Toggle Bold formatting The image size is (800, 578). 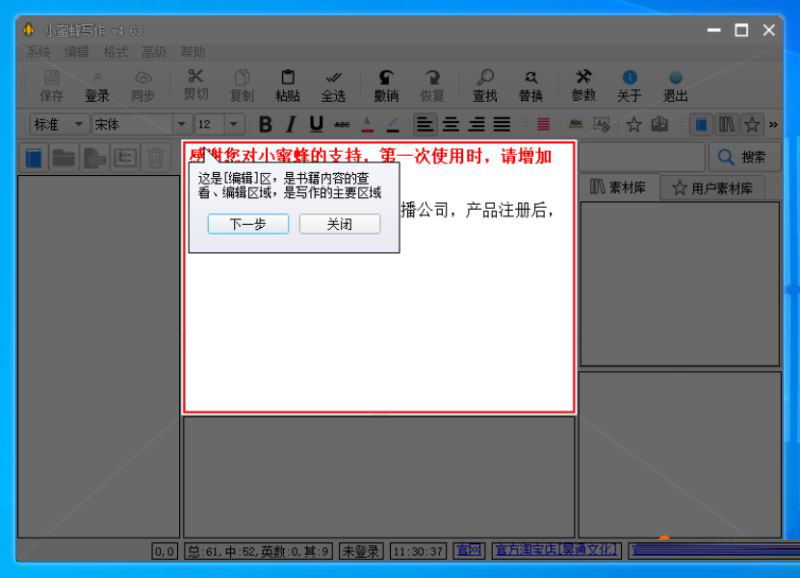tap(265, 124)
